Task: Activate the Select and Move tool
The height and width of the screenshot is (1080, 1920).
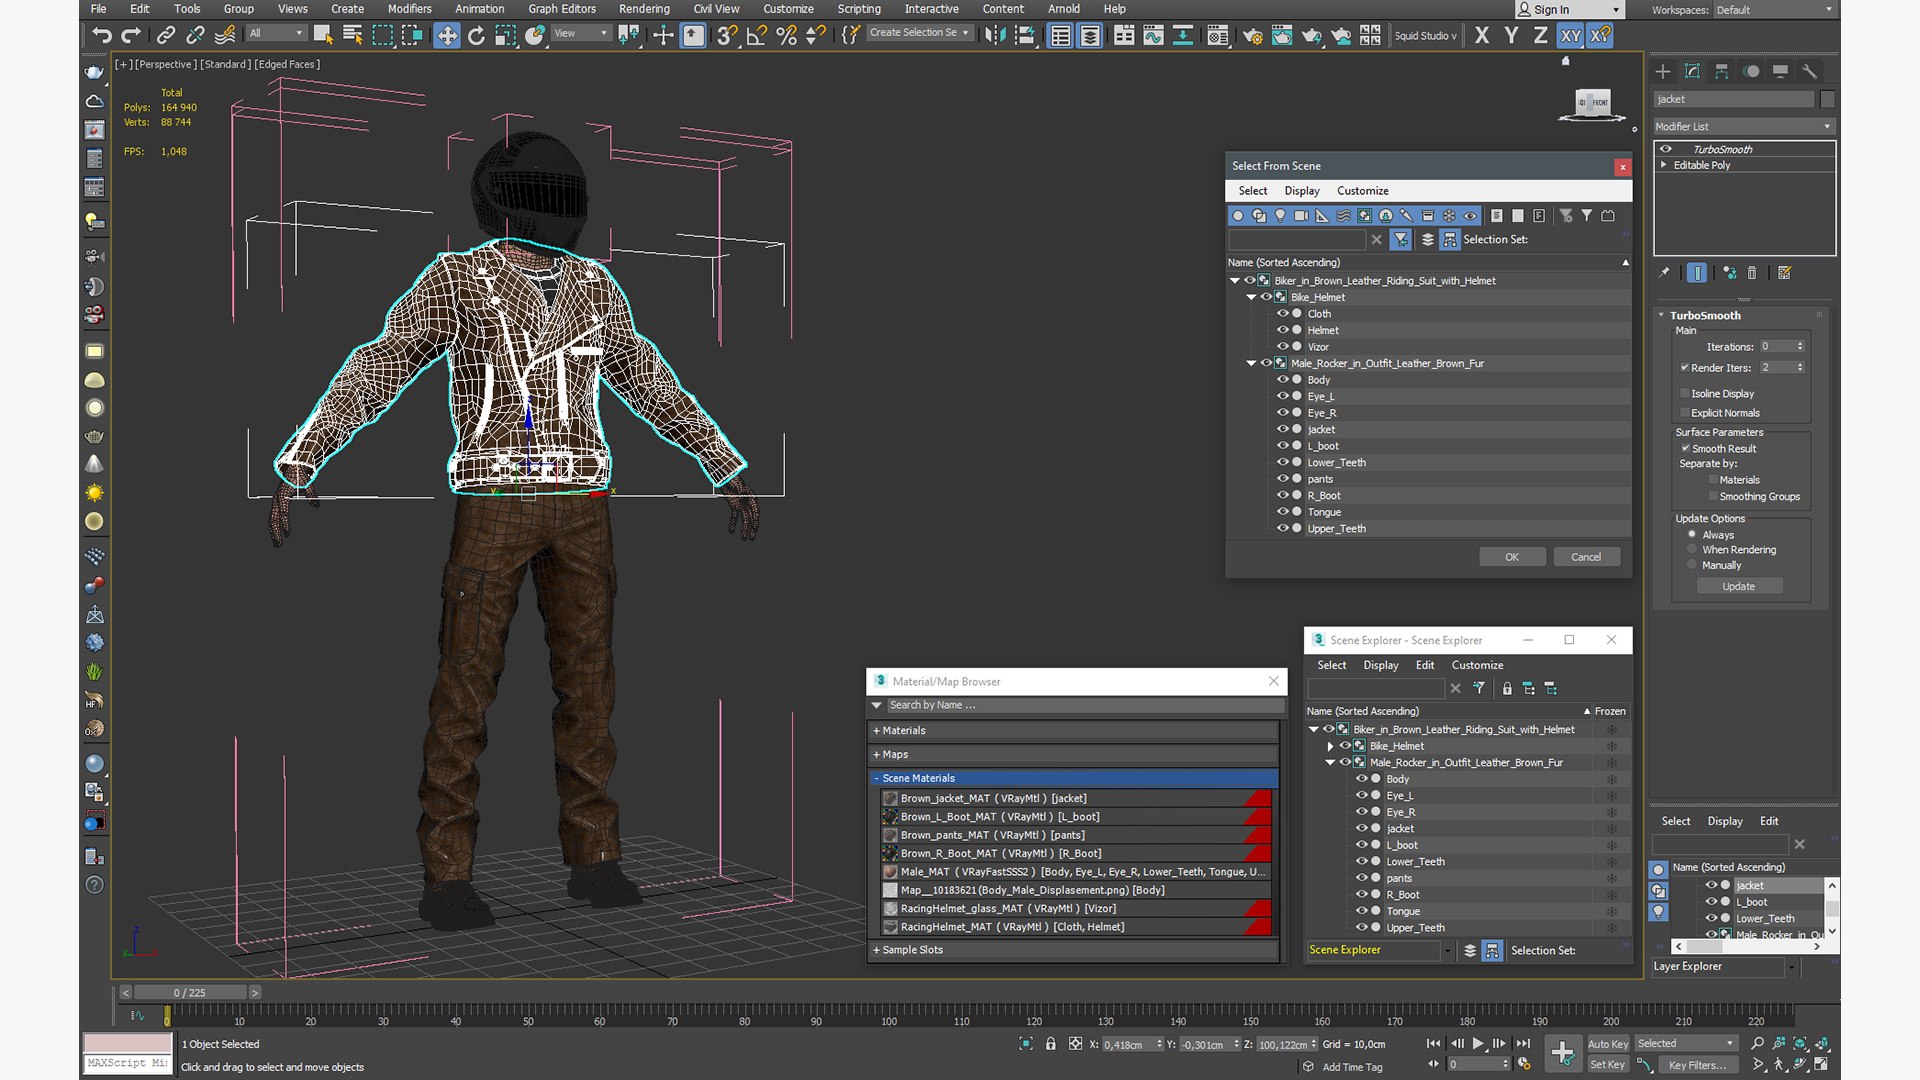Action: point(446,36)
